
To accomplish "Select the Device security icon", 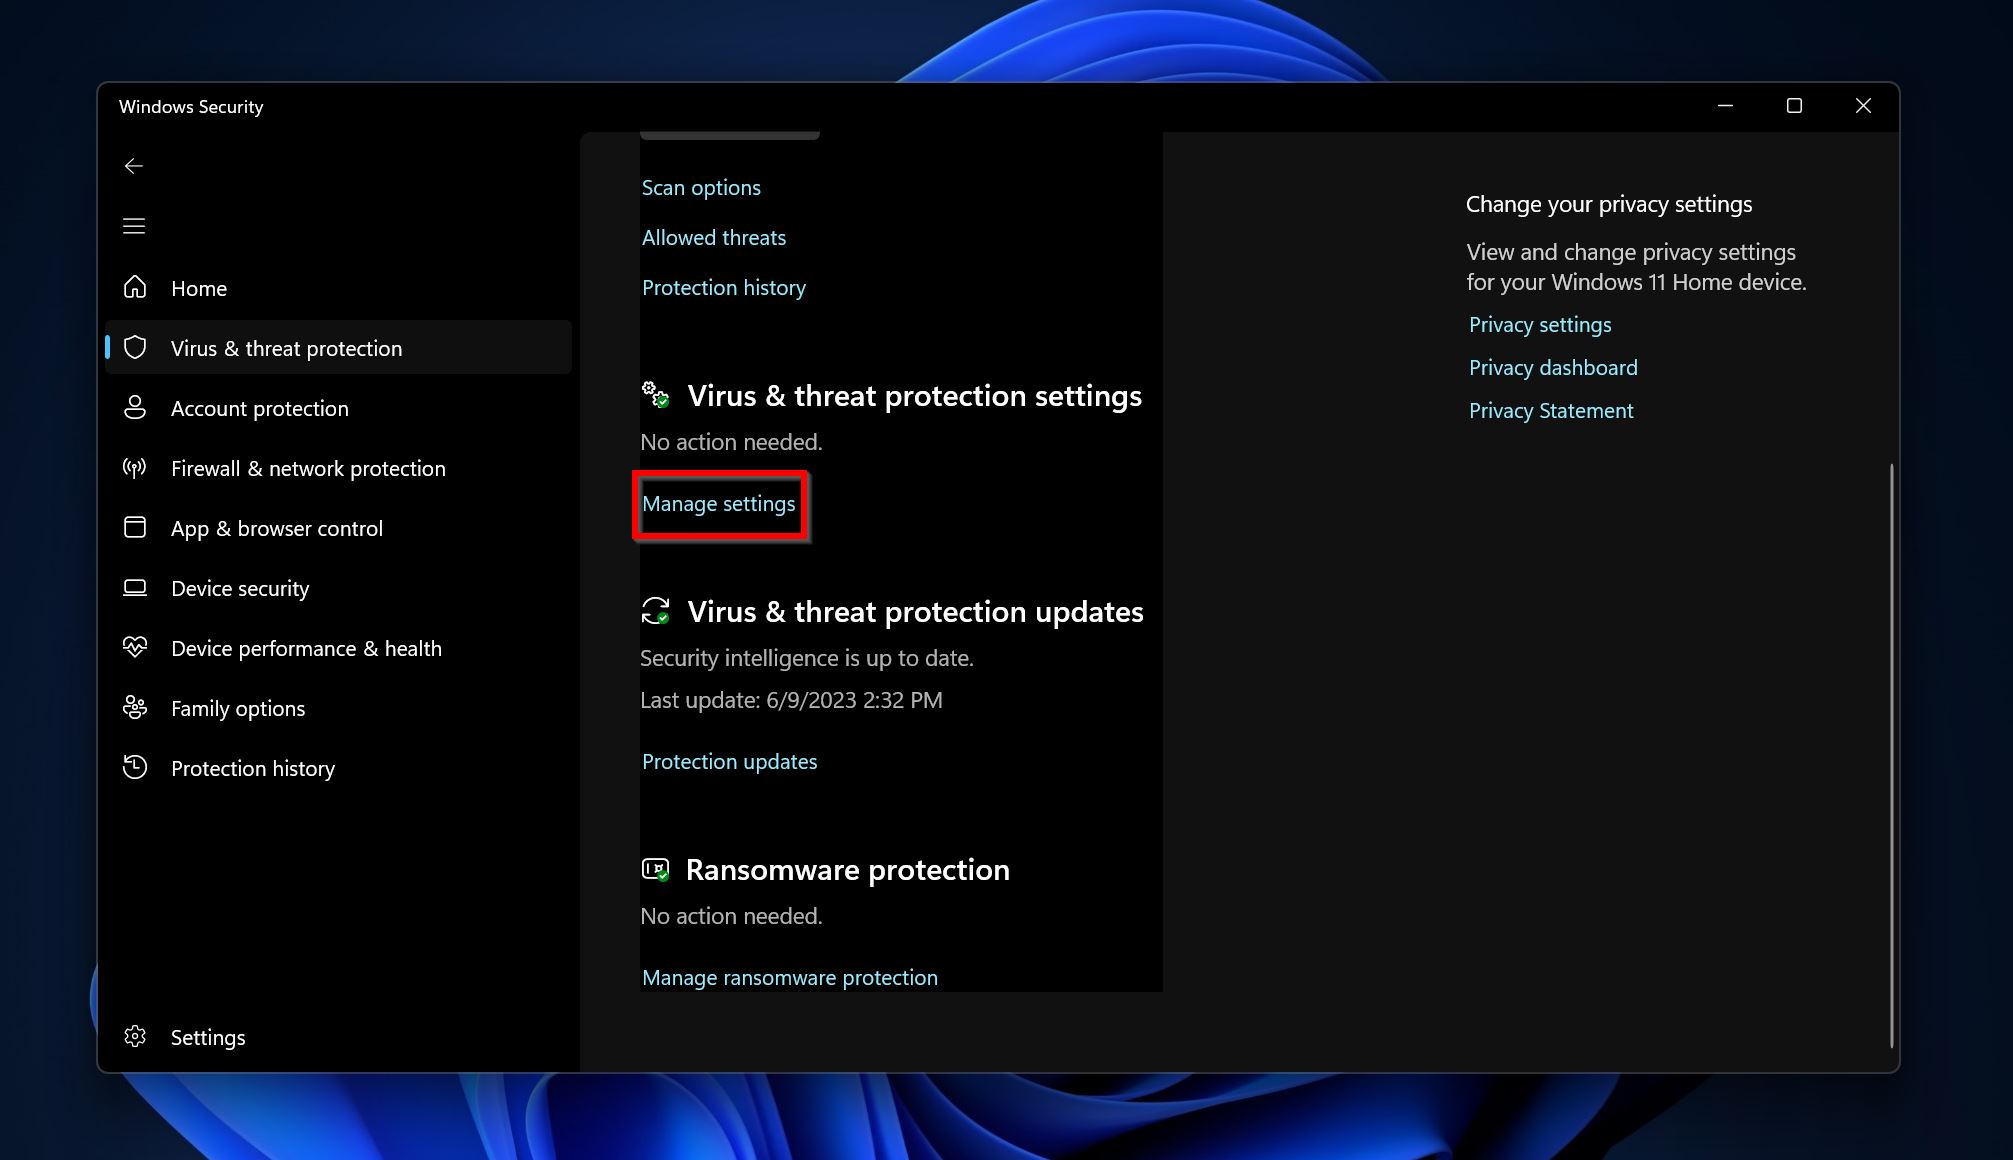I will (134, 588).
